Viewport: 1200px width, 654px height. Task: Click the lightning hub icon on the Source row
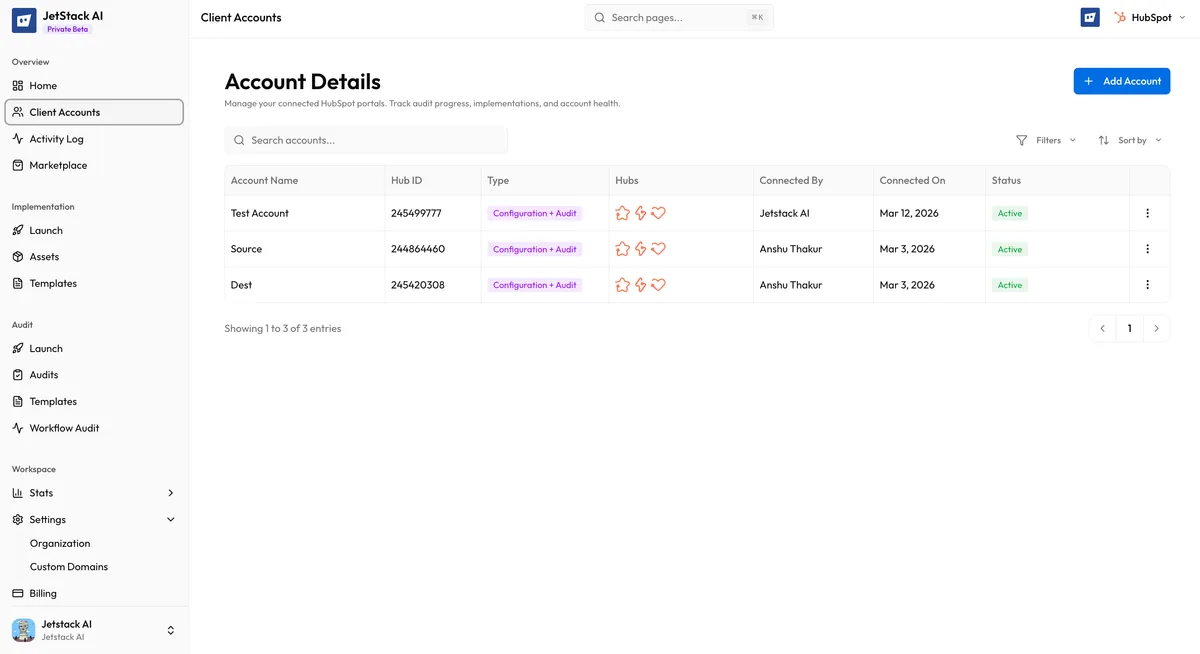640,248
